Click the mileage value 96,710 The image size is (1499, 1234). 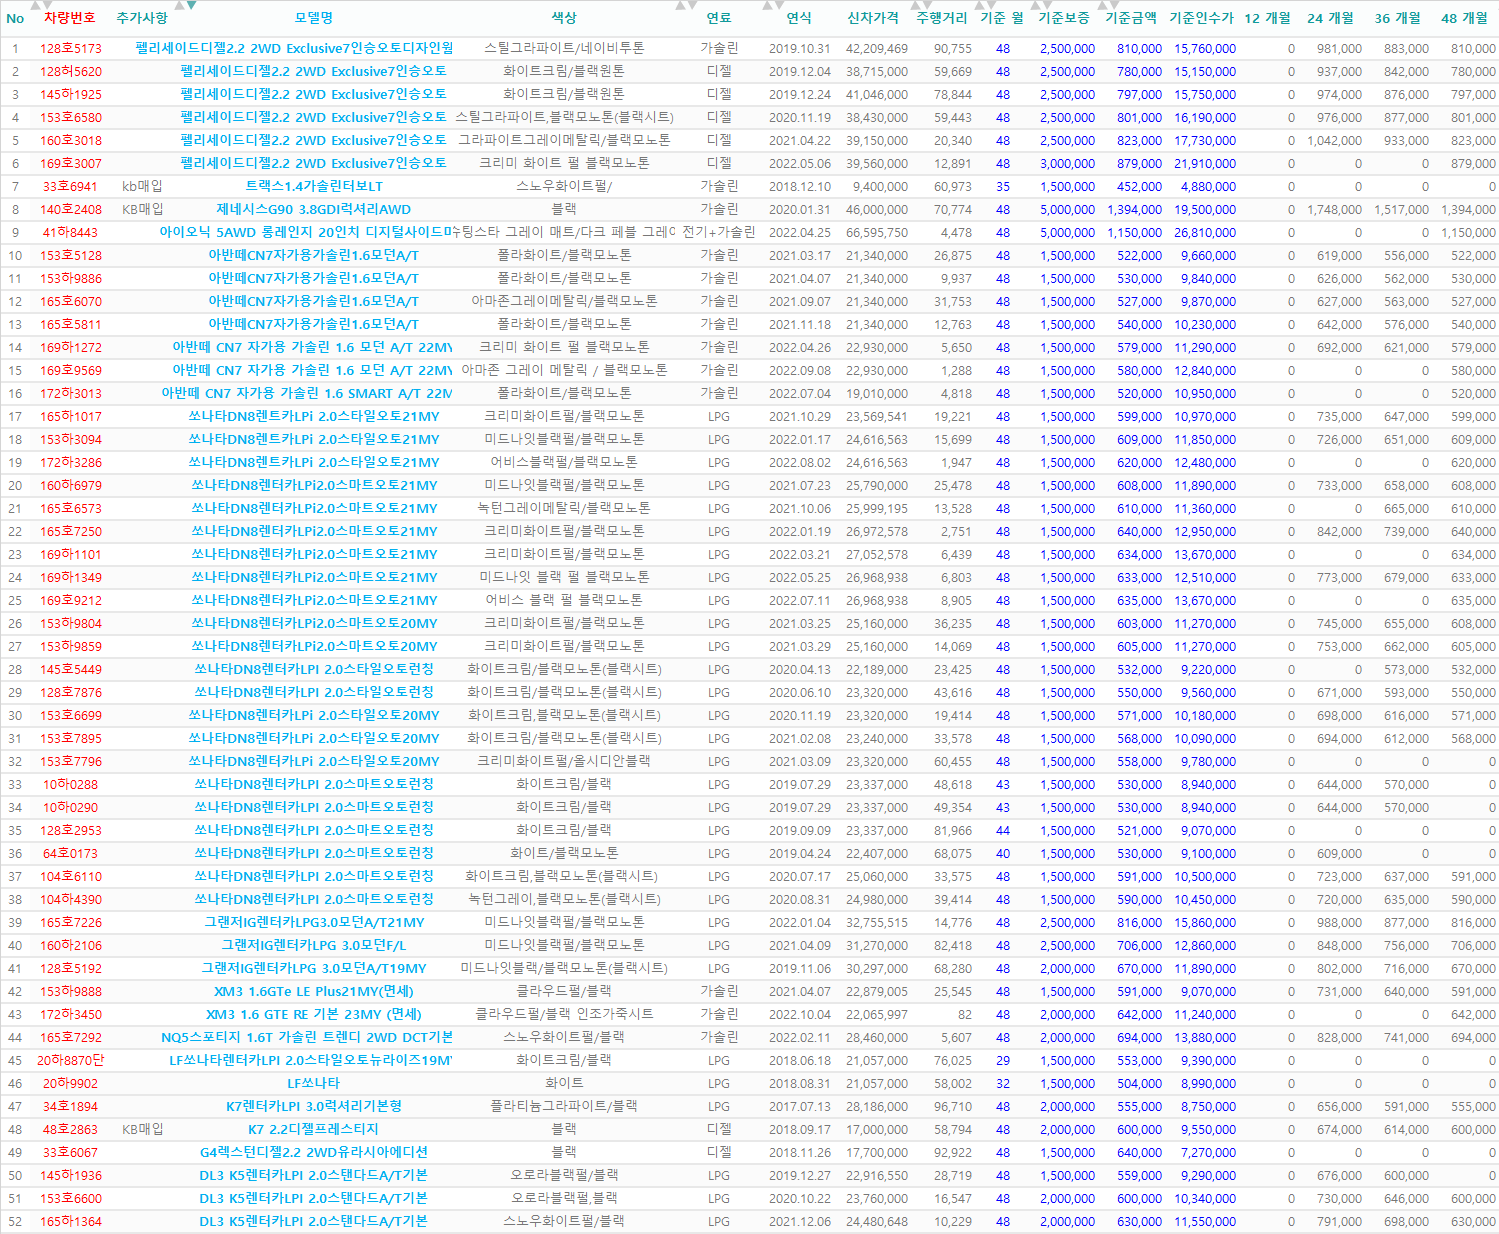pyautogui.click(x=953, y=1106)
